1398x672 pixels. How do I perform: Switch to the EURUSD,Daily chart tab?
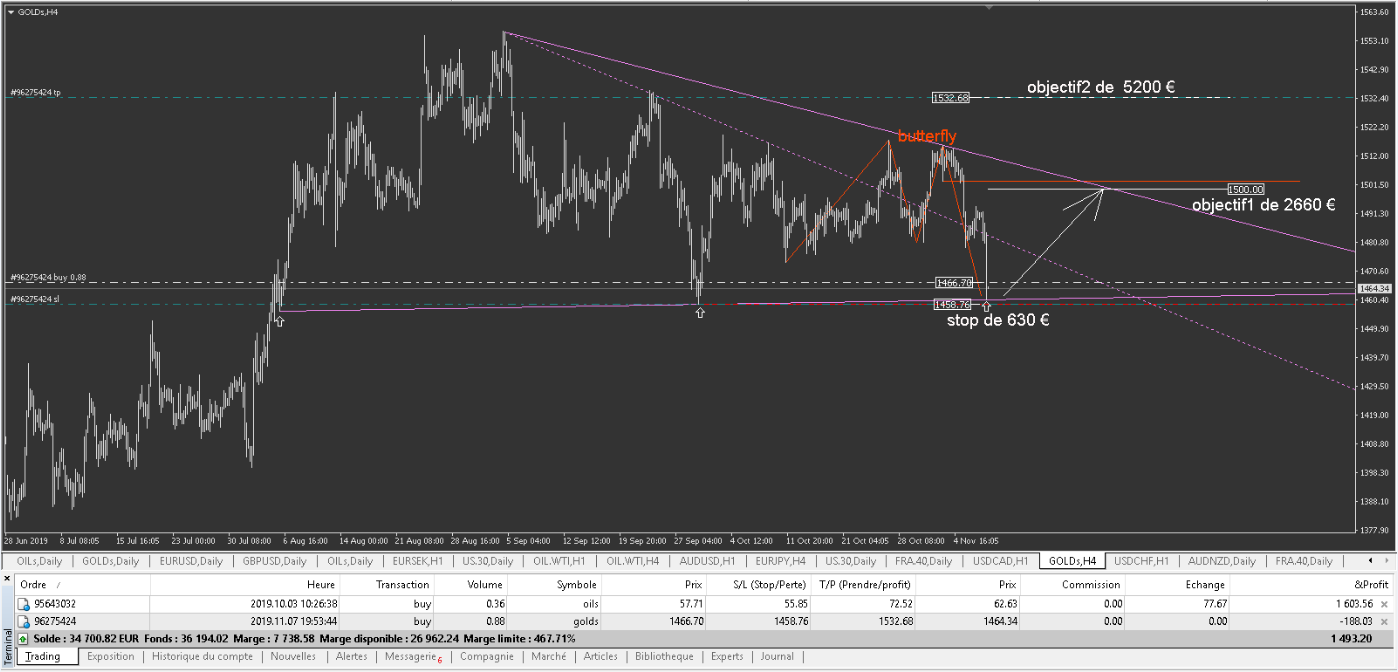tap(190, 561)
